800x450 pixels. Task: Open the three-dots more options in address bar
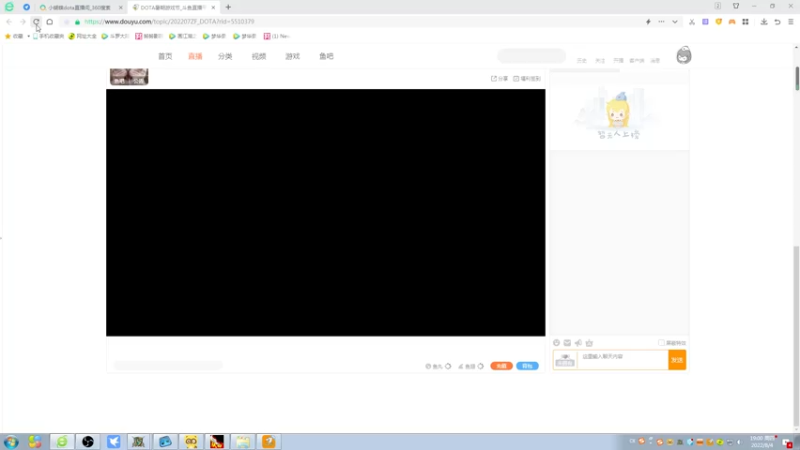point(661,21)
